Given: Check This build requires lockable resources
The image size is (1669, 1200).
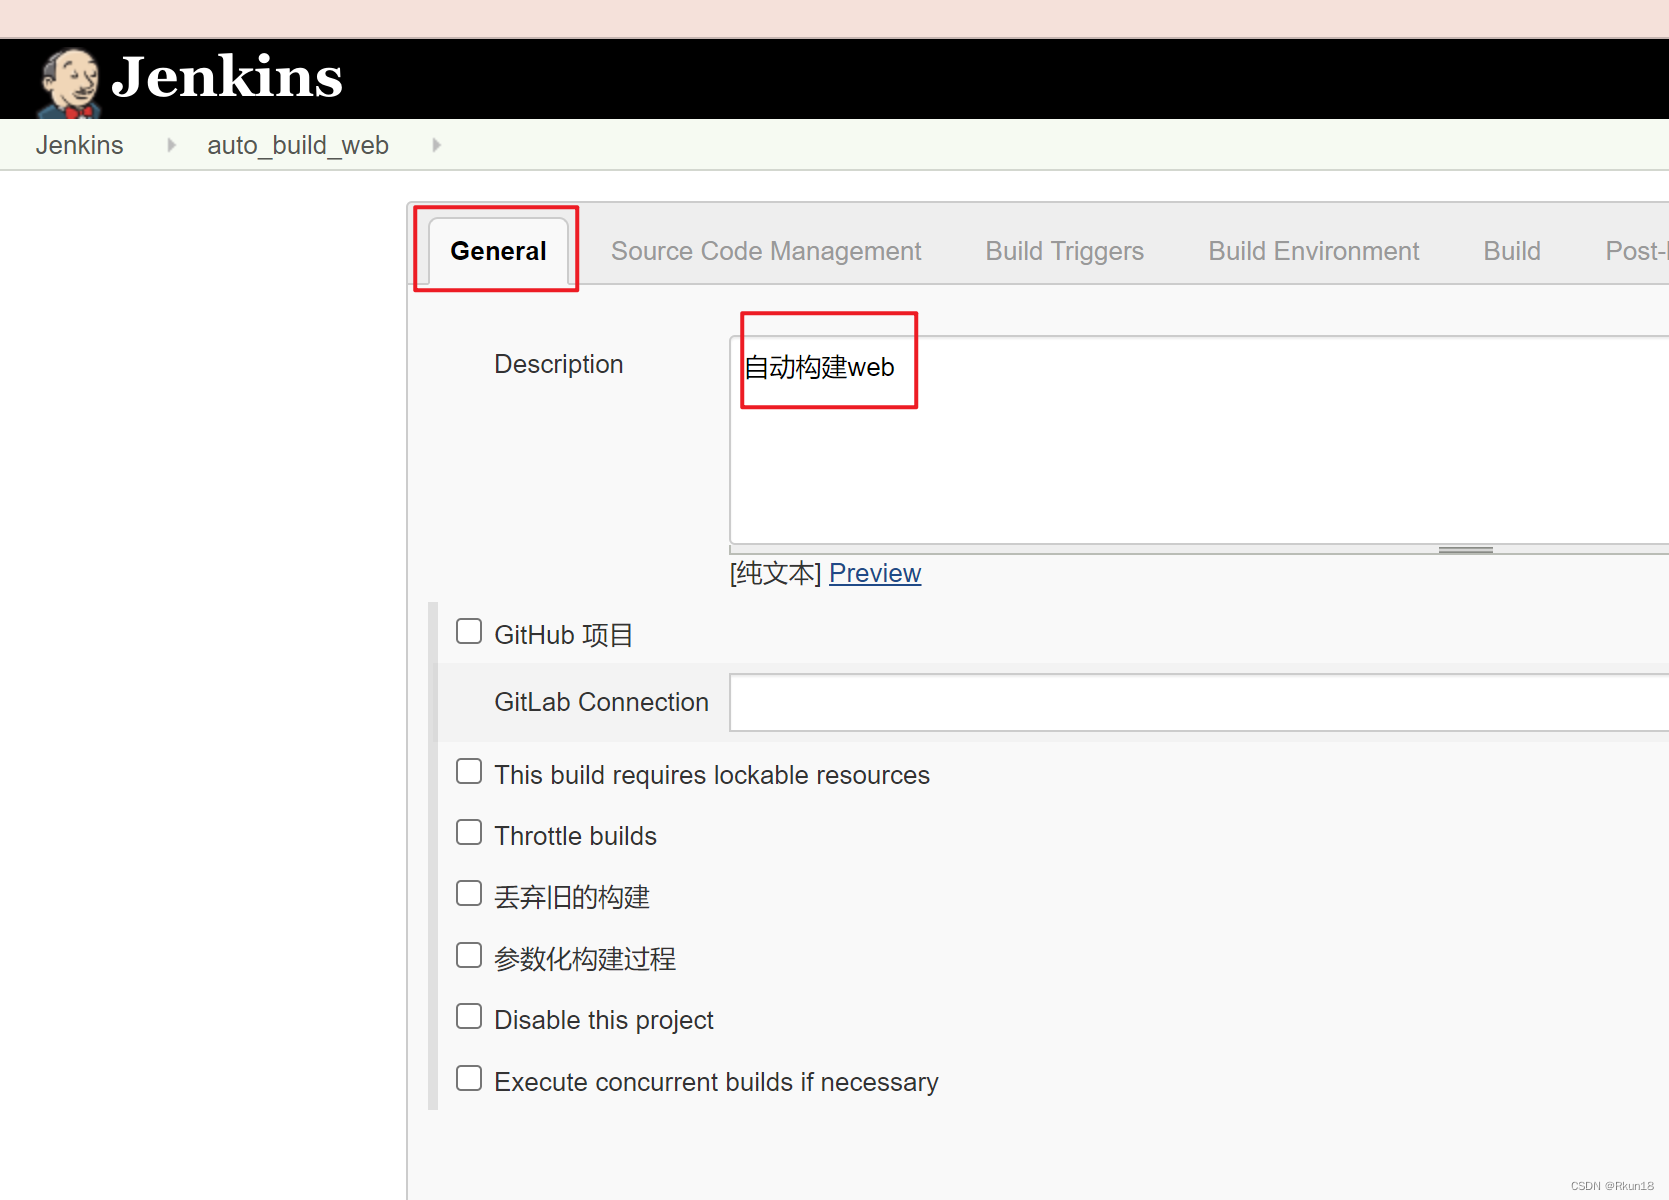Looking at the screenshot, I should coord(469,771).
